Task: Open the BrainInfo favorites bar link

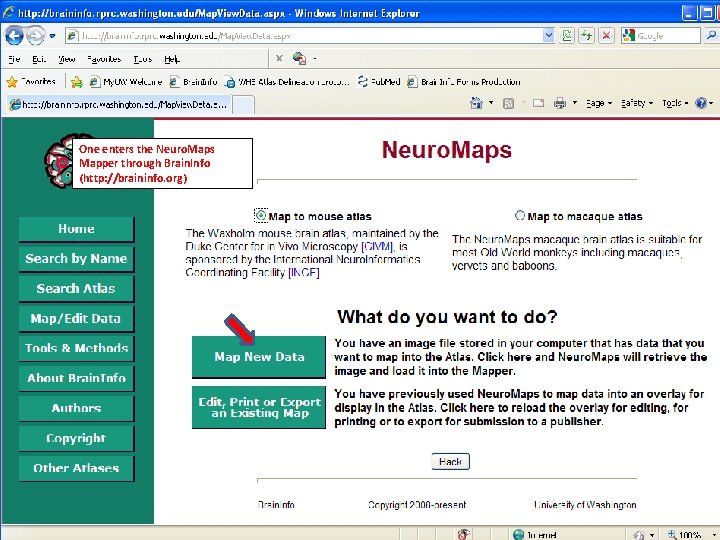Action: click(193, 82)
